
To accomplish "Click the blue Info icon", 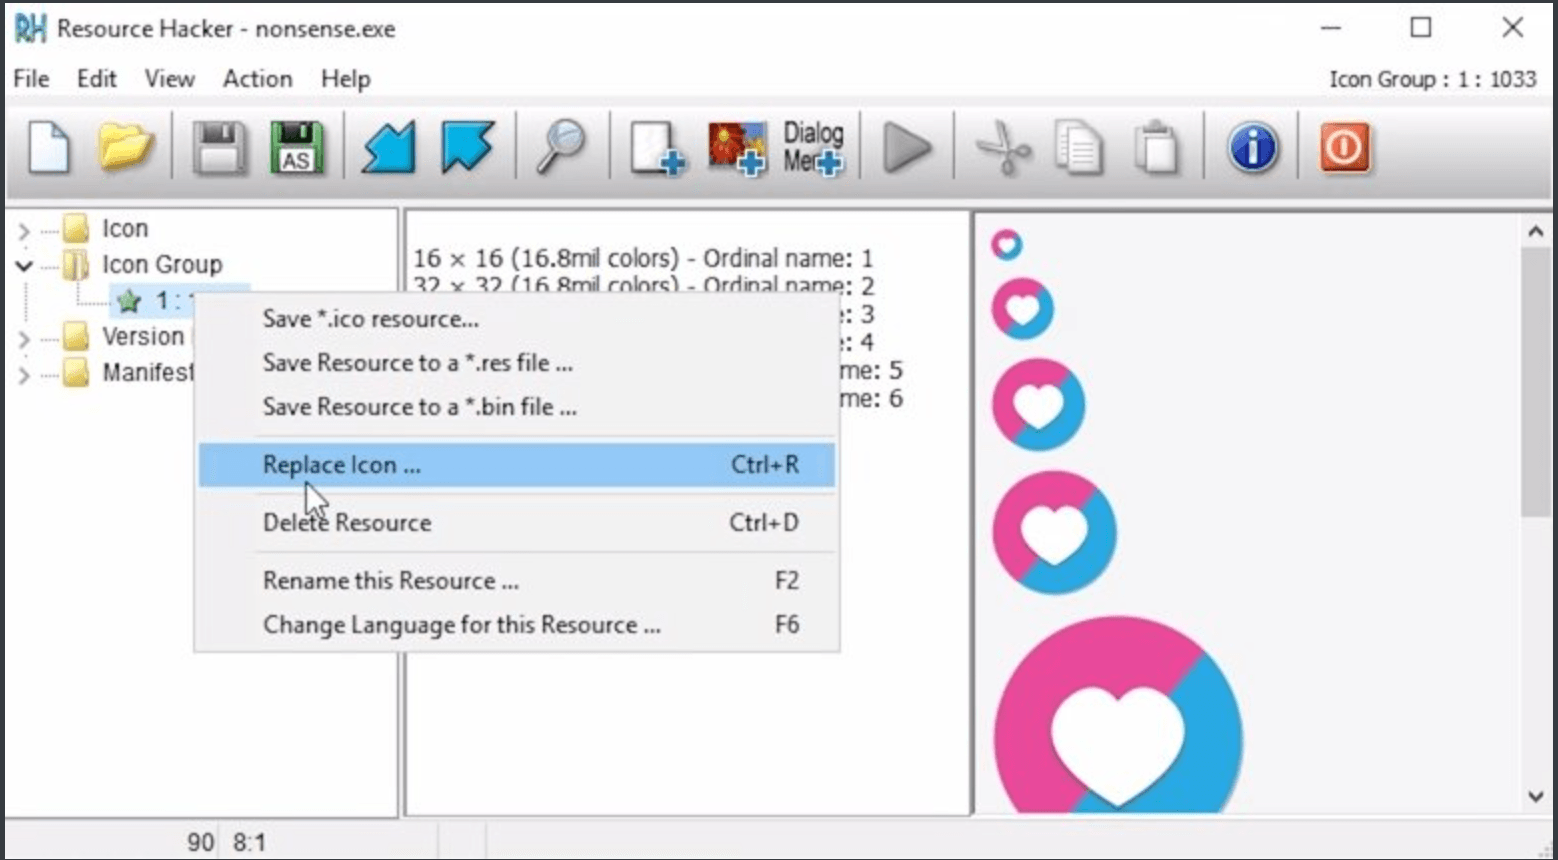I will point(1252,148).
